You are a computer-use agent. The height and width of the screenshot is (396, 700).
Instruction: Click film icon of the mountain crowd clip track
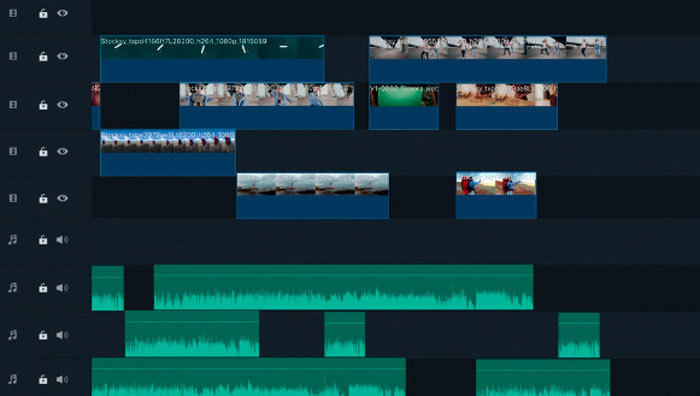pyautogui.click(x=13, y=151)
